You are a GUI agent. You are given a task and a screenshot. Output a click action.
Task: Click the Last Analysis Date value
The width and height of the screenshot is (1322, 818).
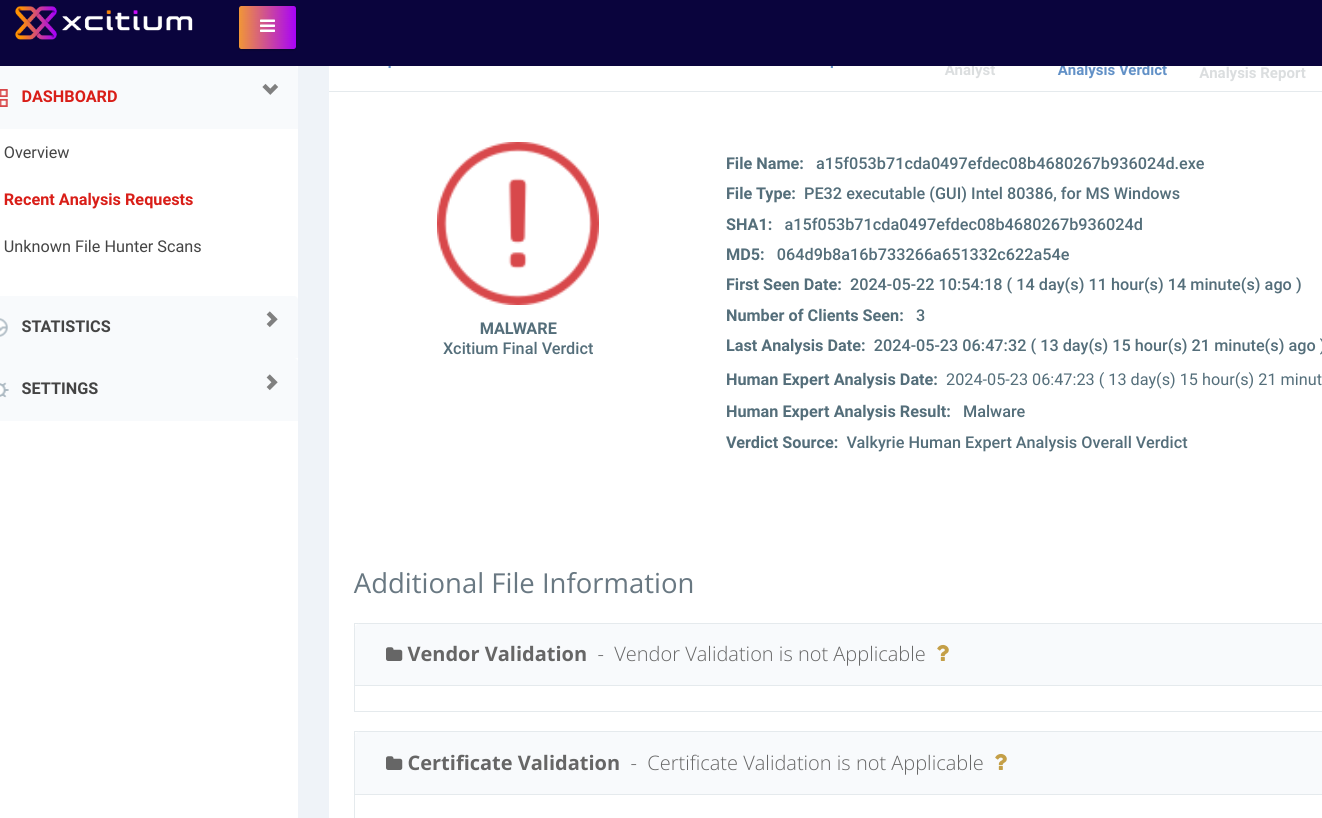(1098, 346)
